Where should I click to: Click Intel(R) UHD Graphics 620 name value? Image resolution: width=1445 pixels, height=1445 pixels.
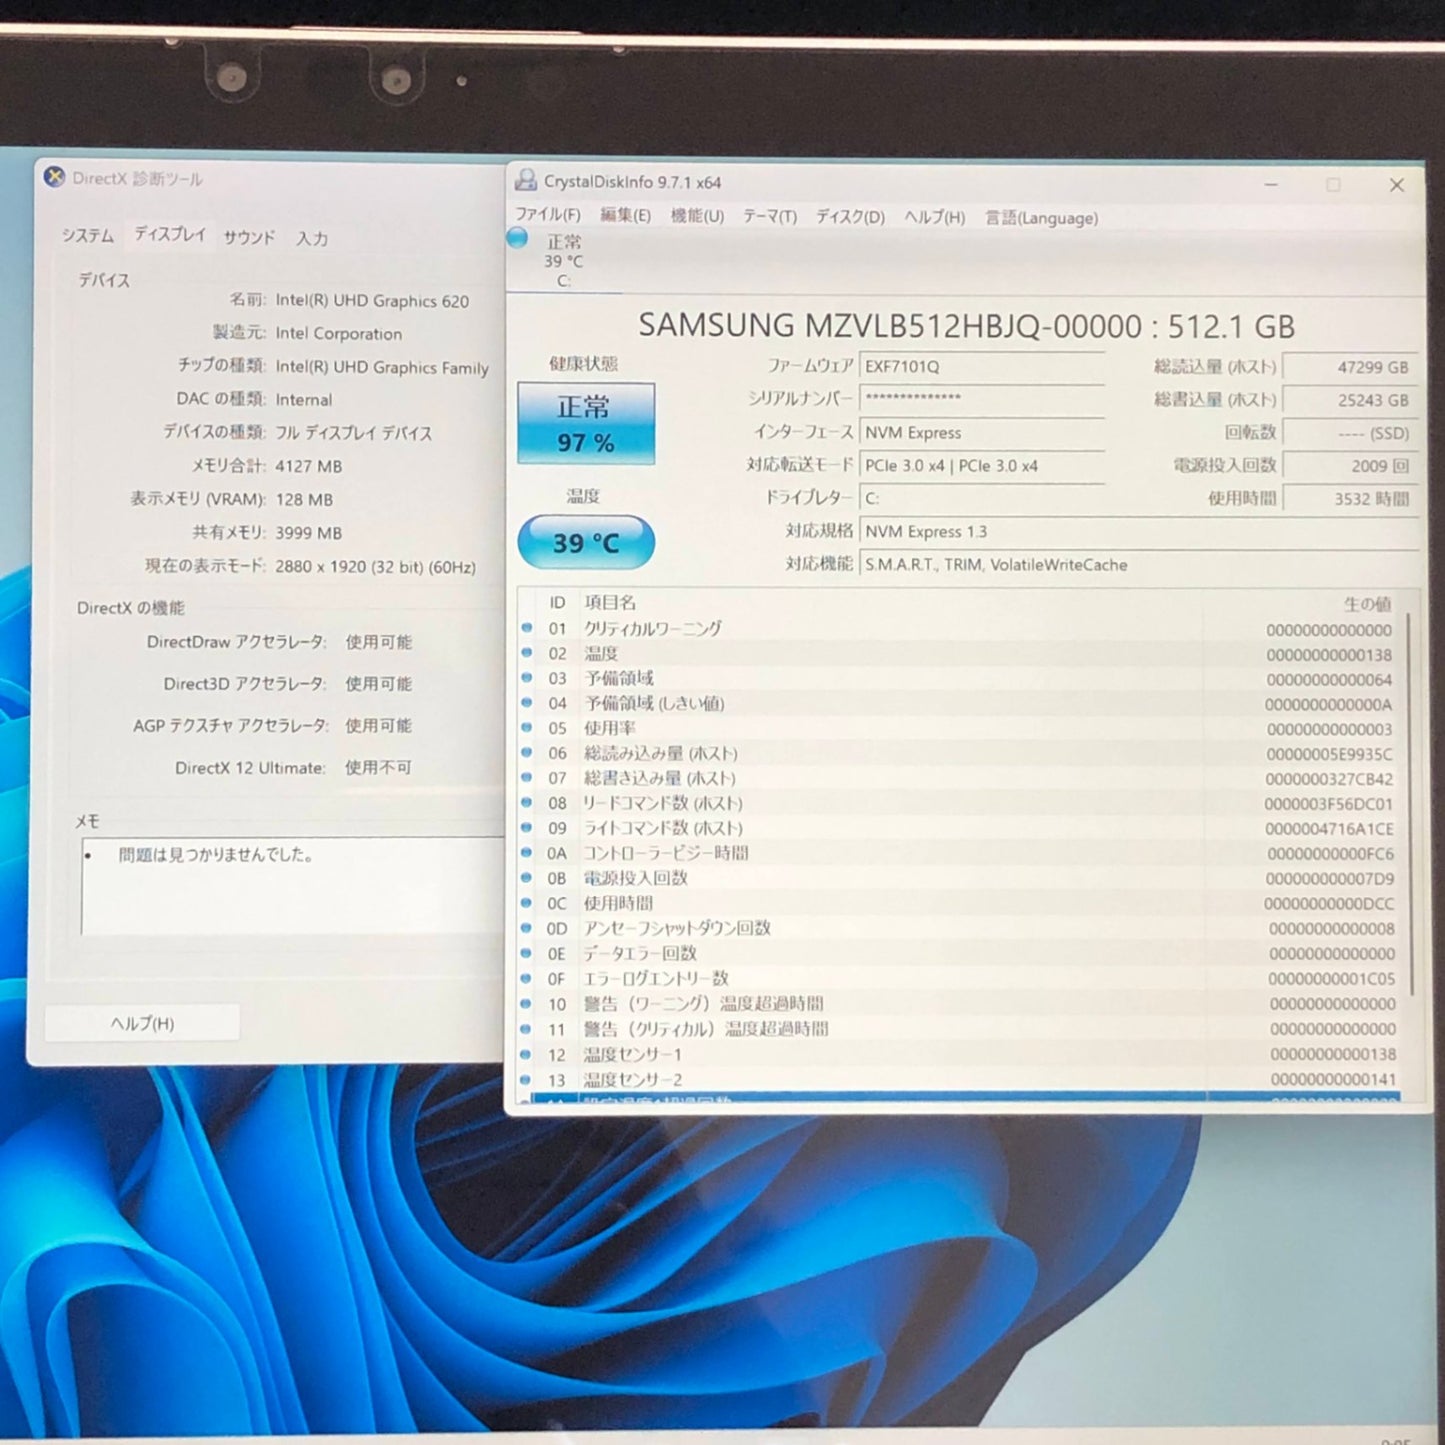[372, 300]
